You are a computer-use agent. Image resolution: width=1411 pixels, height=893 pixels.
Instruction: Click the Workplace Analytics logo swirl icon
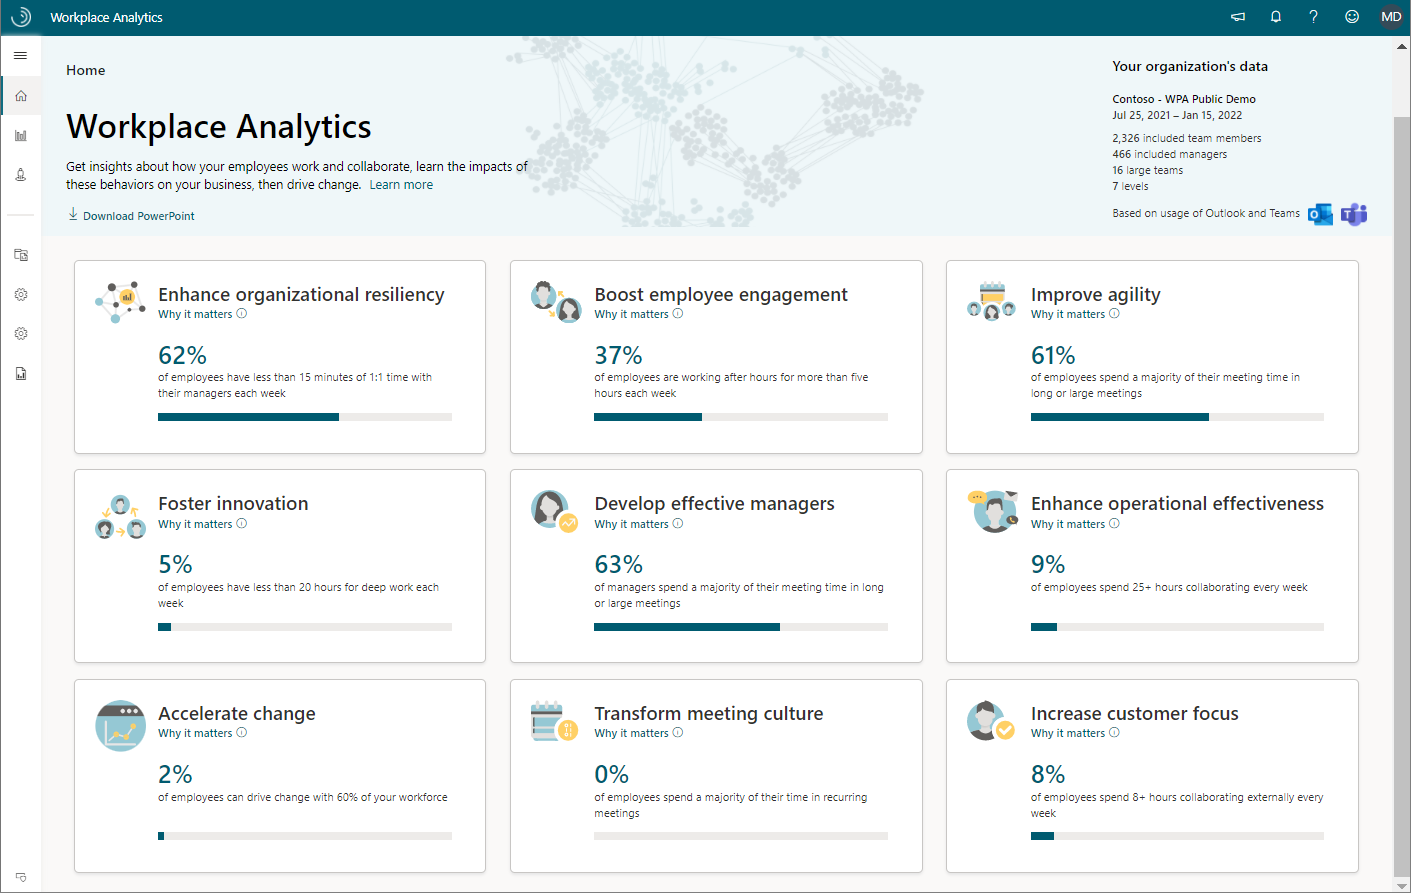(x=20, y=17)
